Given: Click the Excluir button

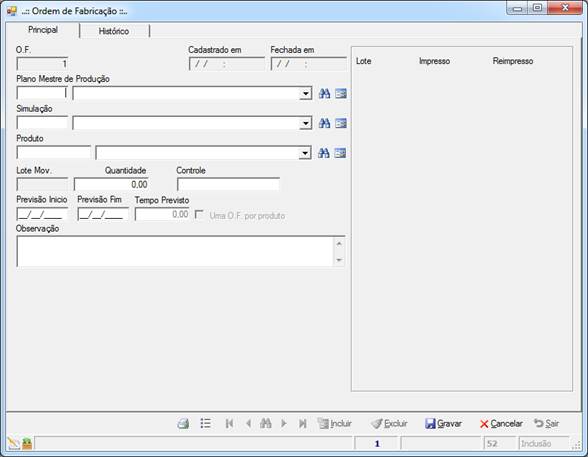Looking at the screenshot, I should pyautogui.click(x=389, y=424).
